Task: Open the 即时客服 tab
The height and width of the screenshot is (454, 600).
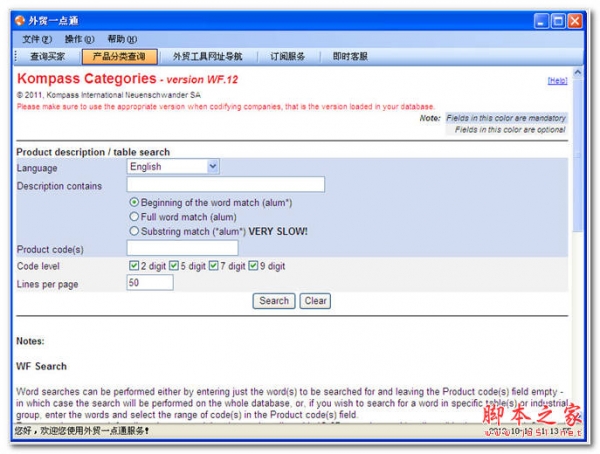Action: tap(350, 57)
